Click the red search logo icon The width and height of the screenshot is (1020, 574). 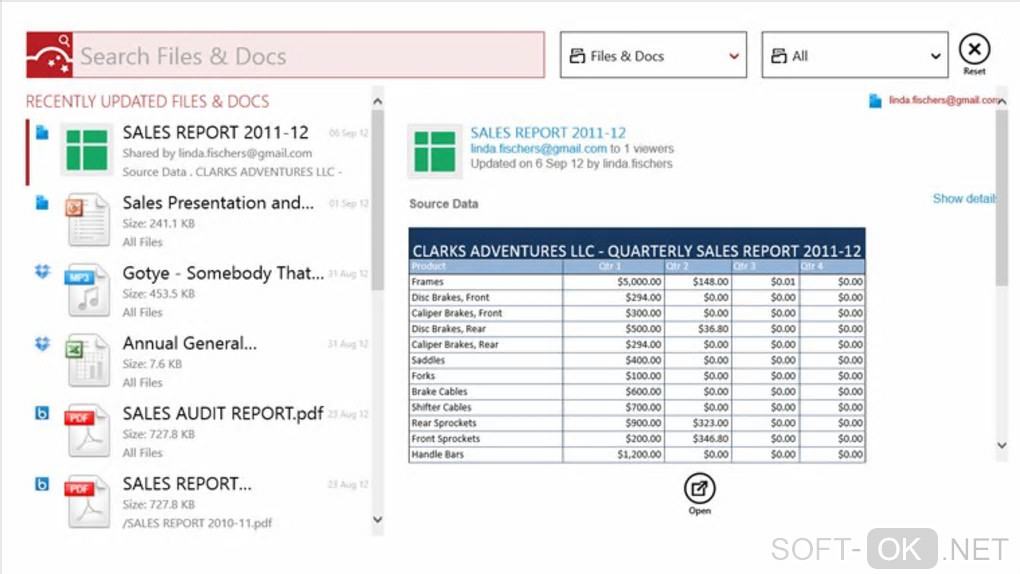point(49,55)
